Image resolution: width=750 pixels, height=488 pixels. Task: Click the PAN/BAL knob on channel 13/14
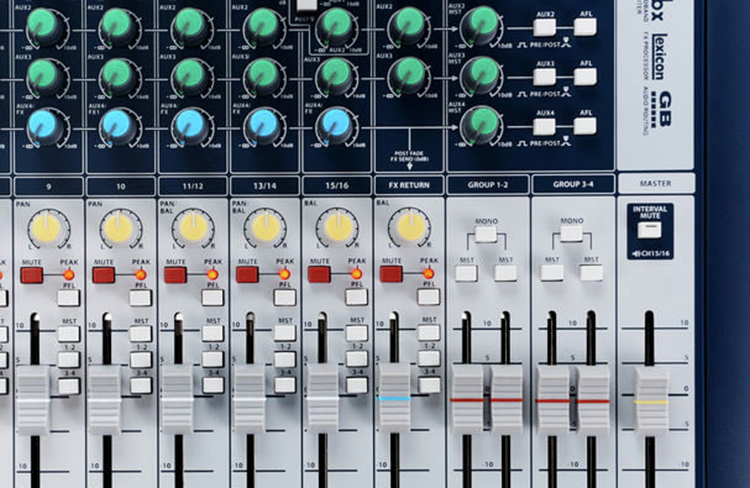coord(264,228)
